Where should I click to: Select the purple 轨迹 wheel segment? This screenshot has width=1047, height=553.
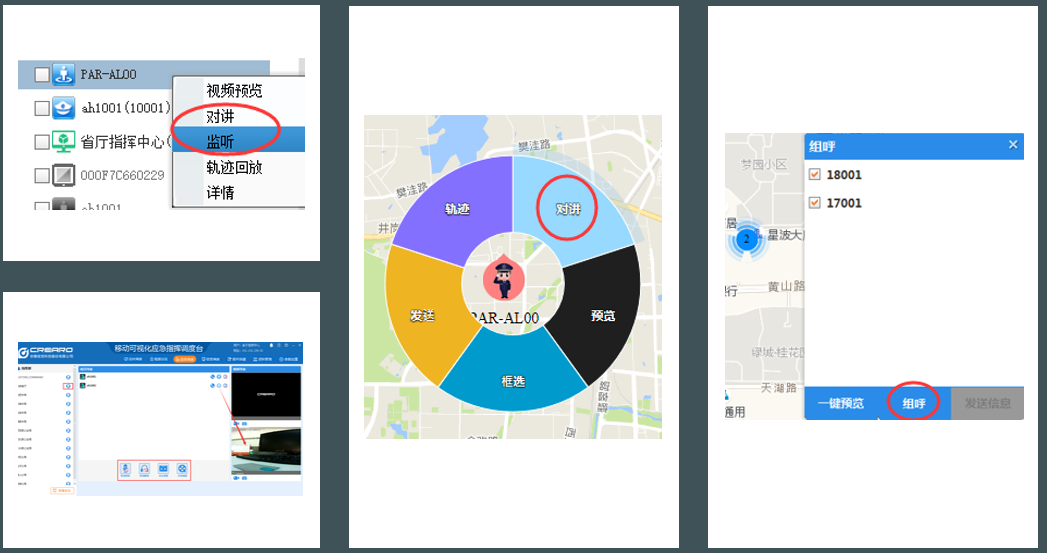[x=457, y=210]
